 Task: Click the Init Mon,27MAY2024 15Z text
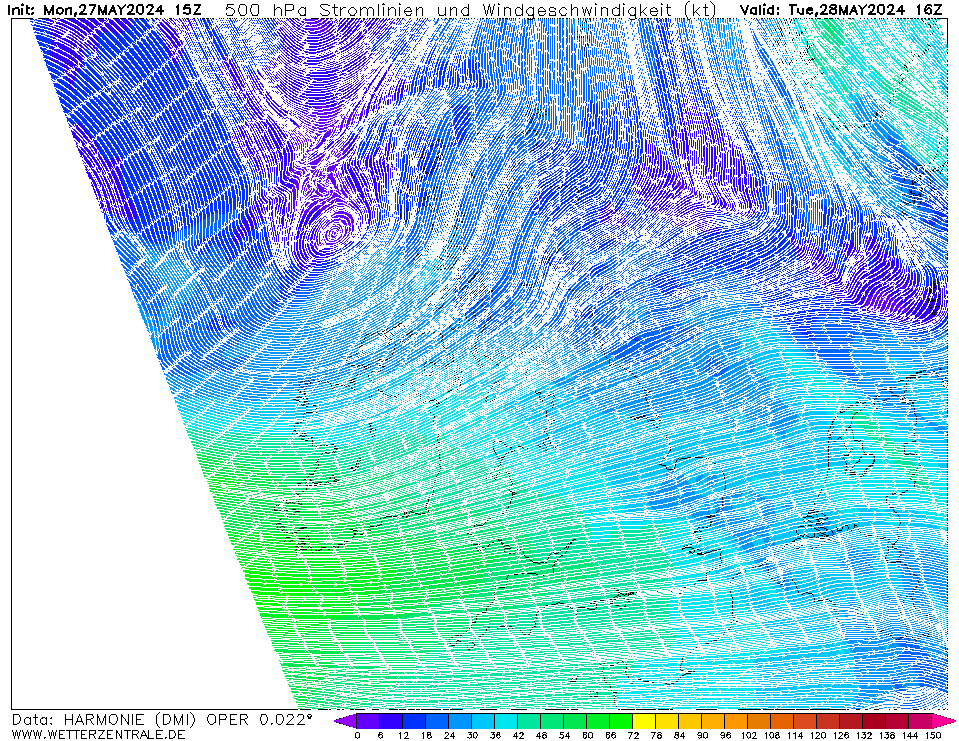(x=104, y=10)
